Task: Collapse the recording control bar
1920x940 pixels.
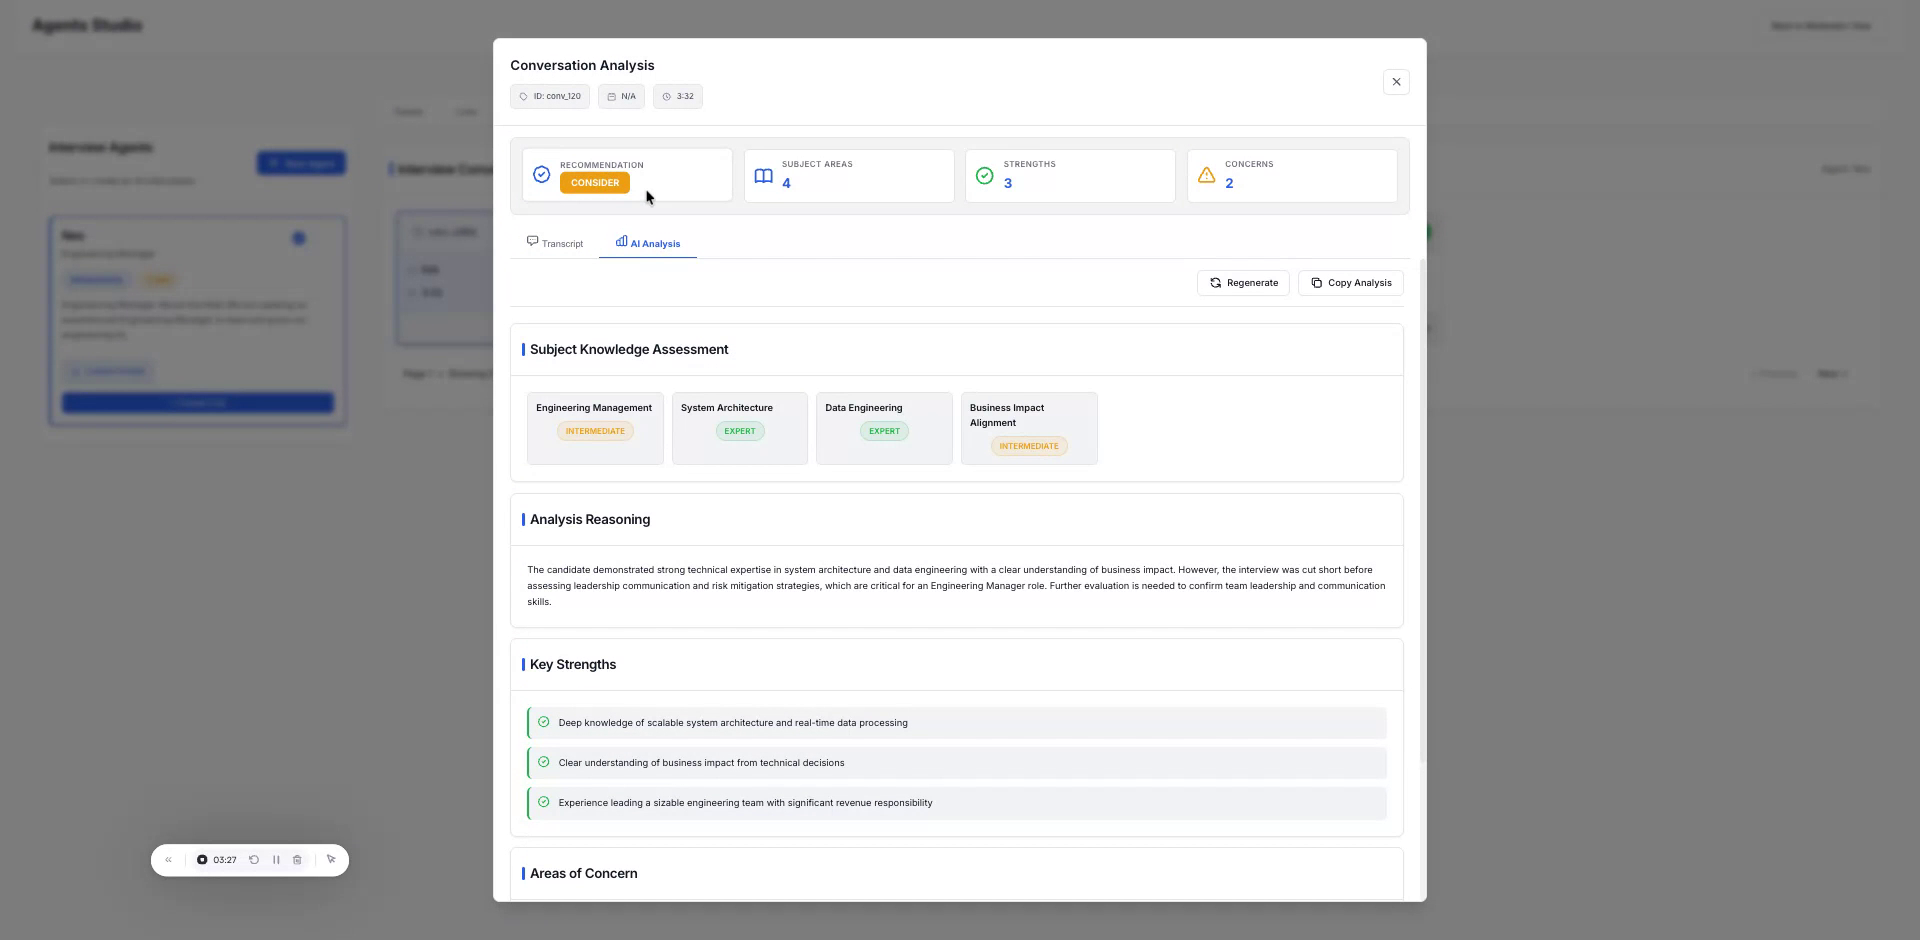Action: 168,860
